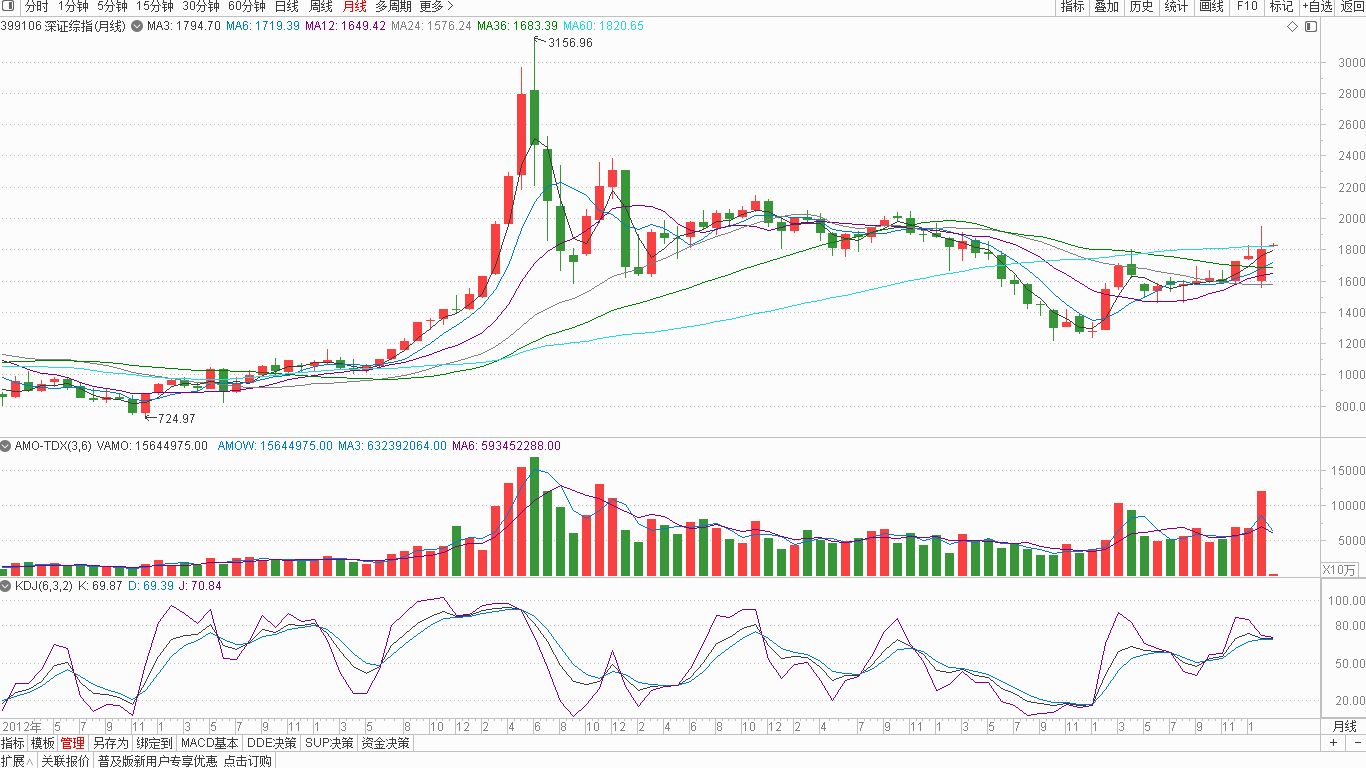Open F10 company info
Image resolution: width=1366 pixels, height=768 pixels.
click(x=1246, y=6)
